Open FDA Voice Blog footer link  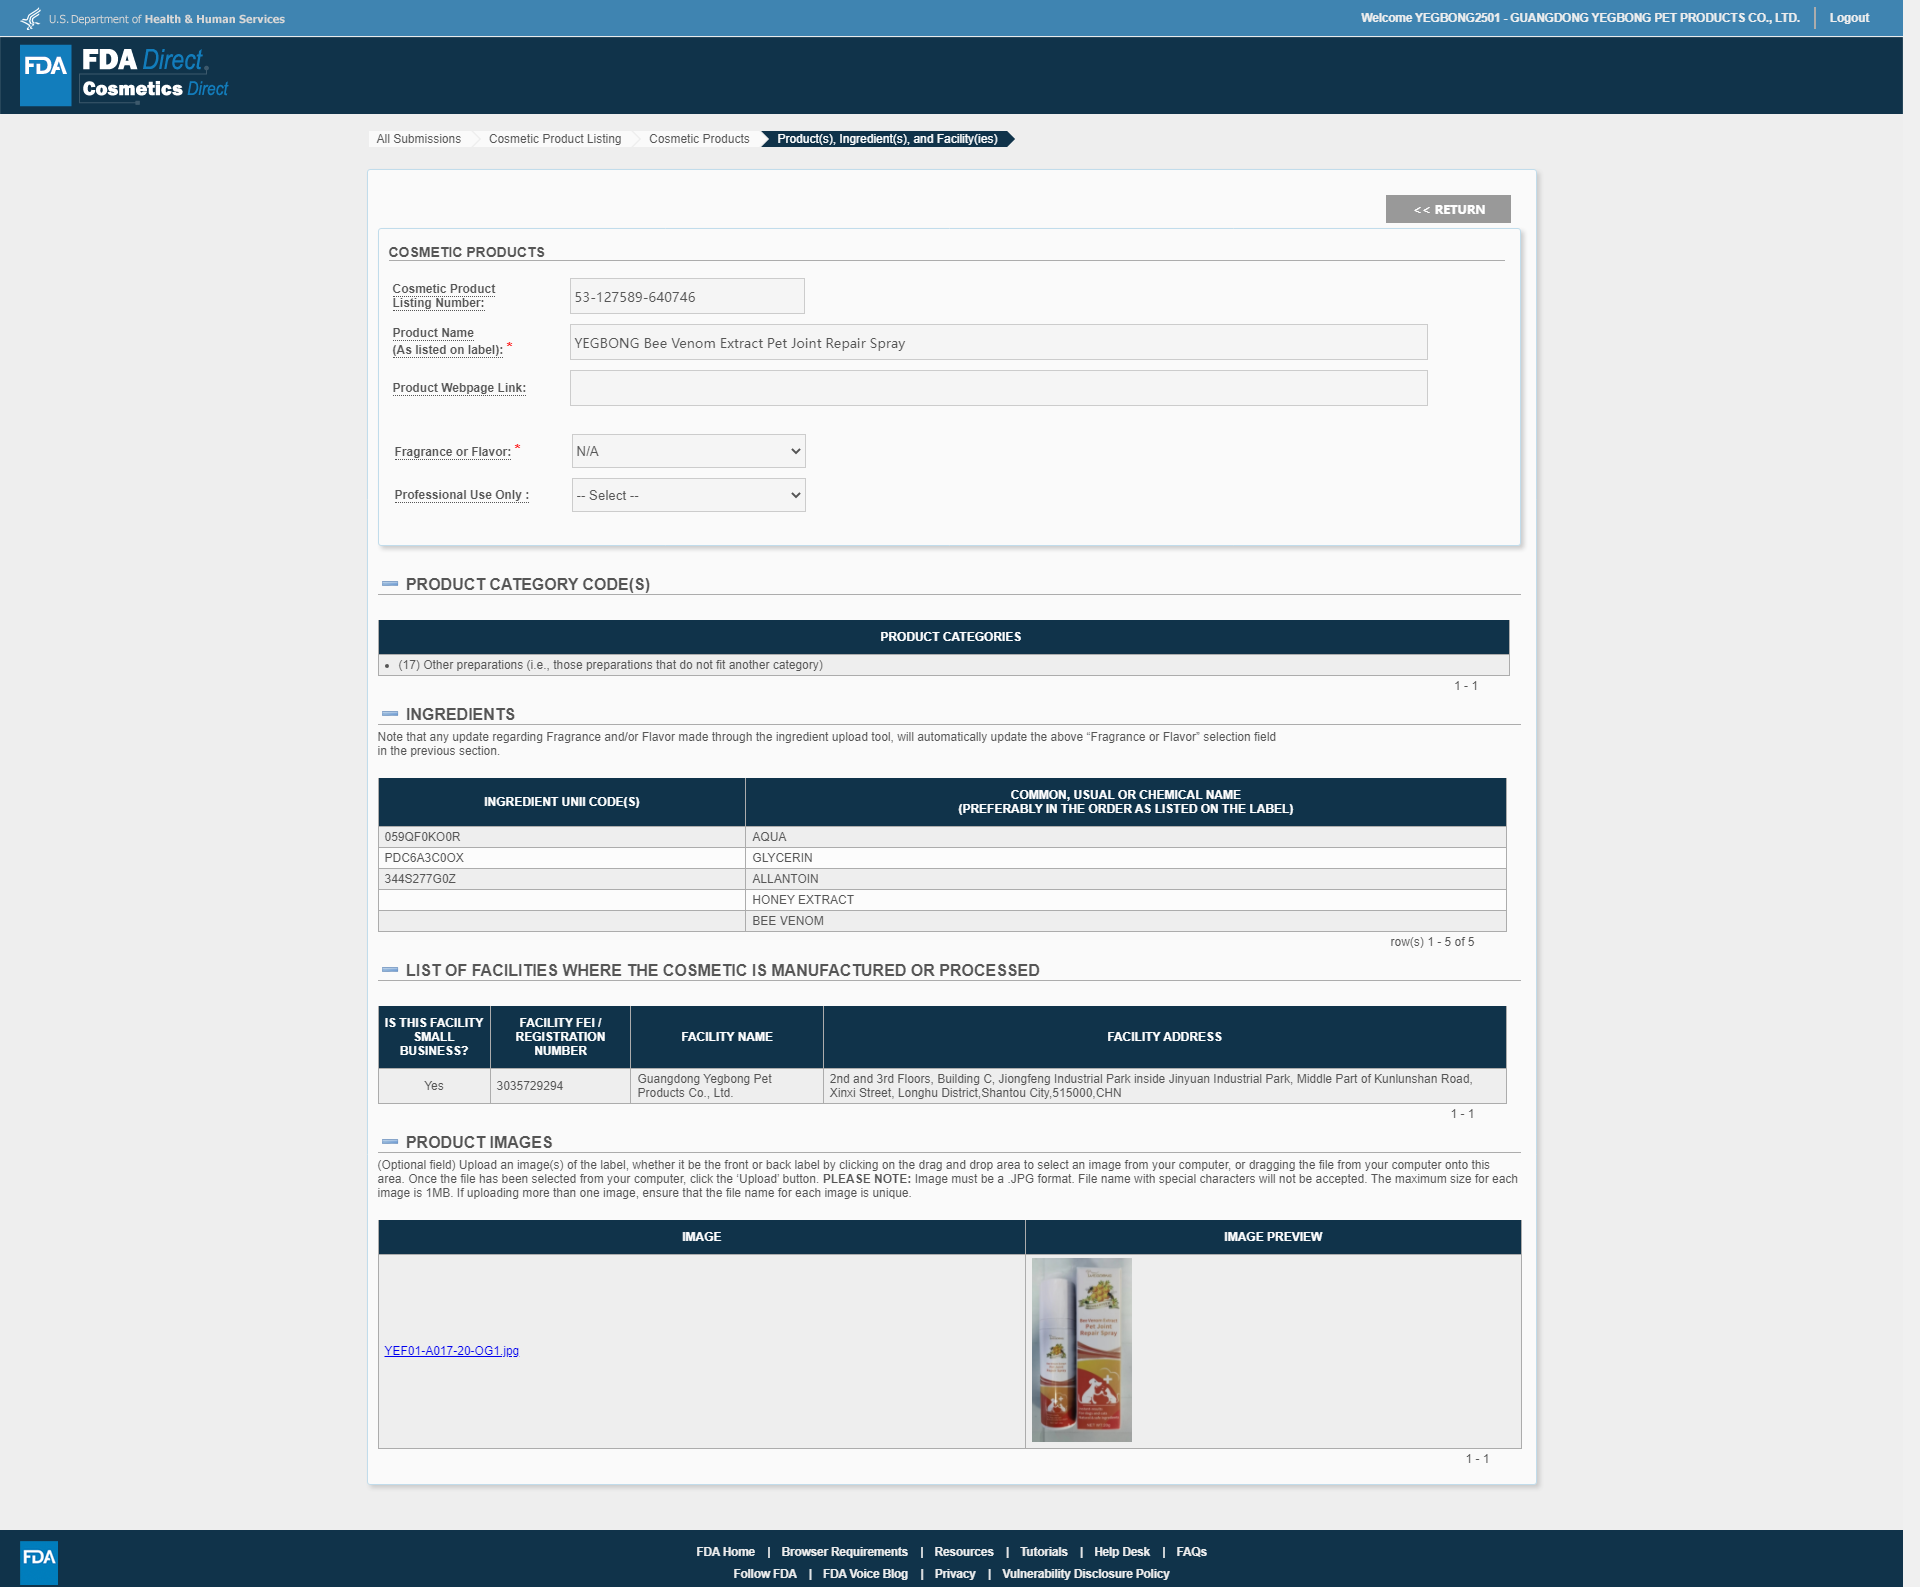pyautogui.click(x=865, y=1574)
